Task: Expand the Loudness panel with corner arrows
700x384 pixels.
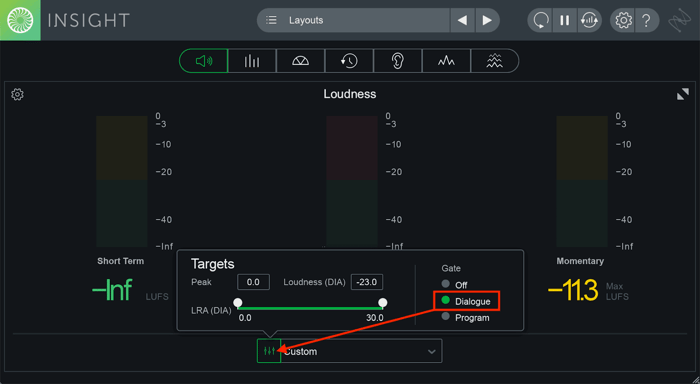Action: (x=683, y=94)
